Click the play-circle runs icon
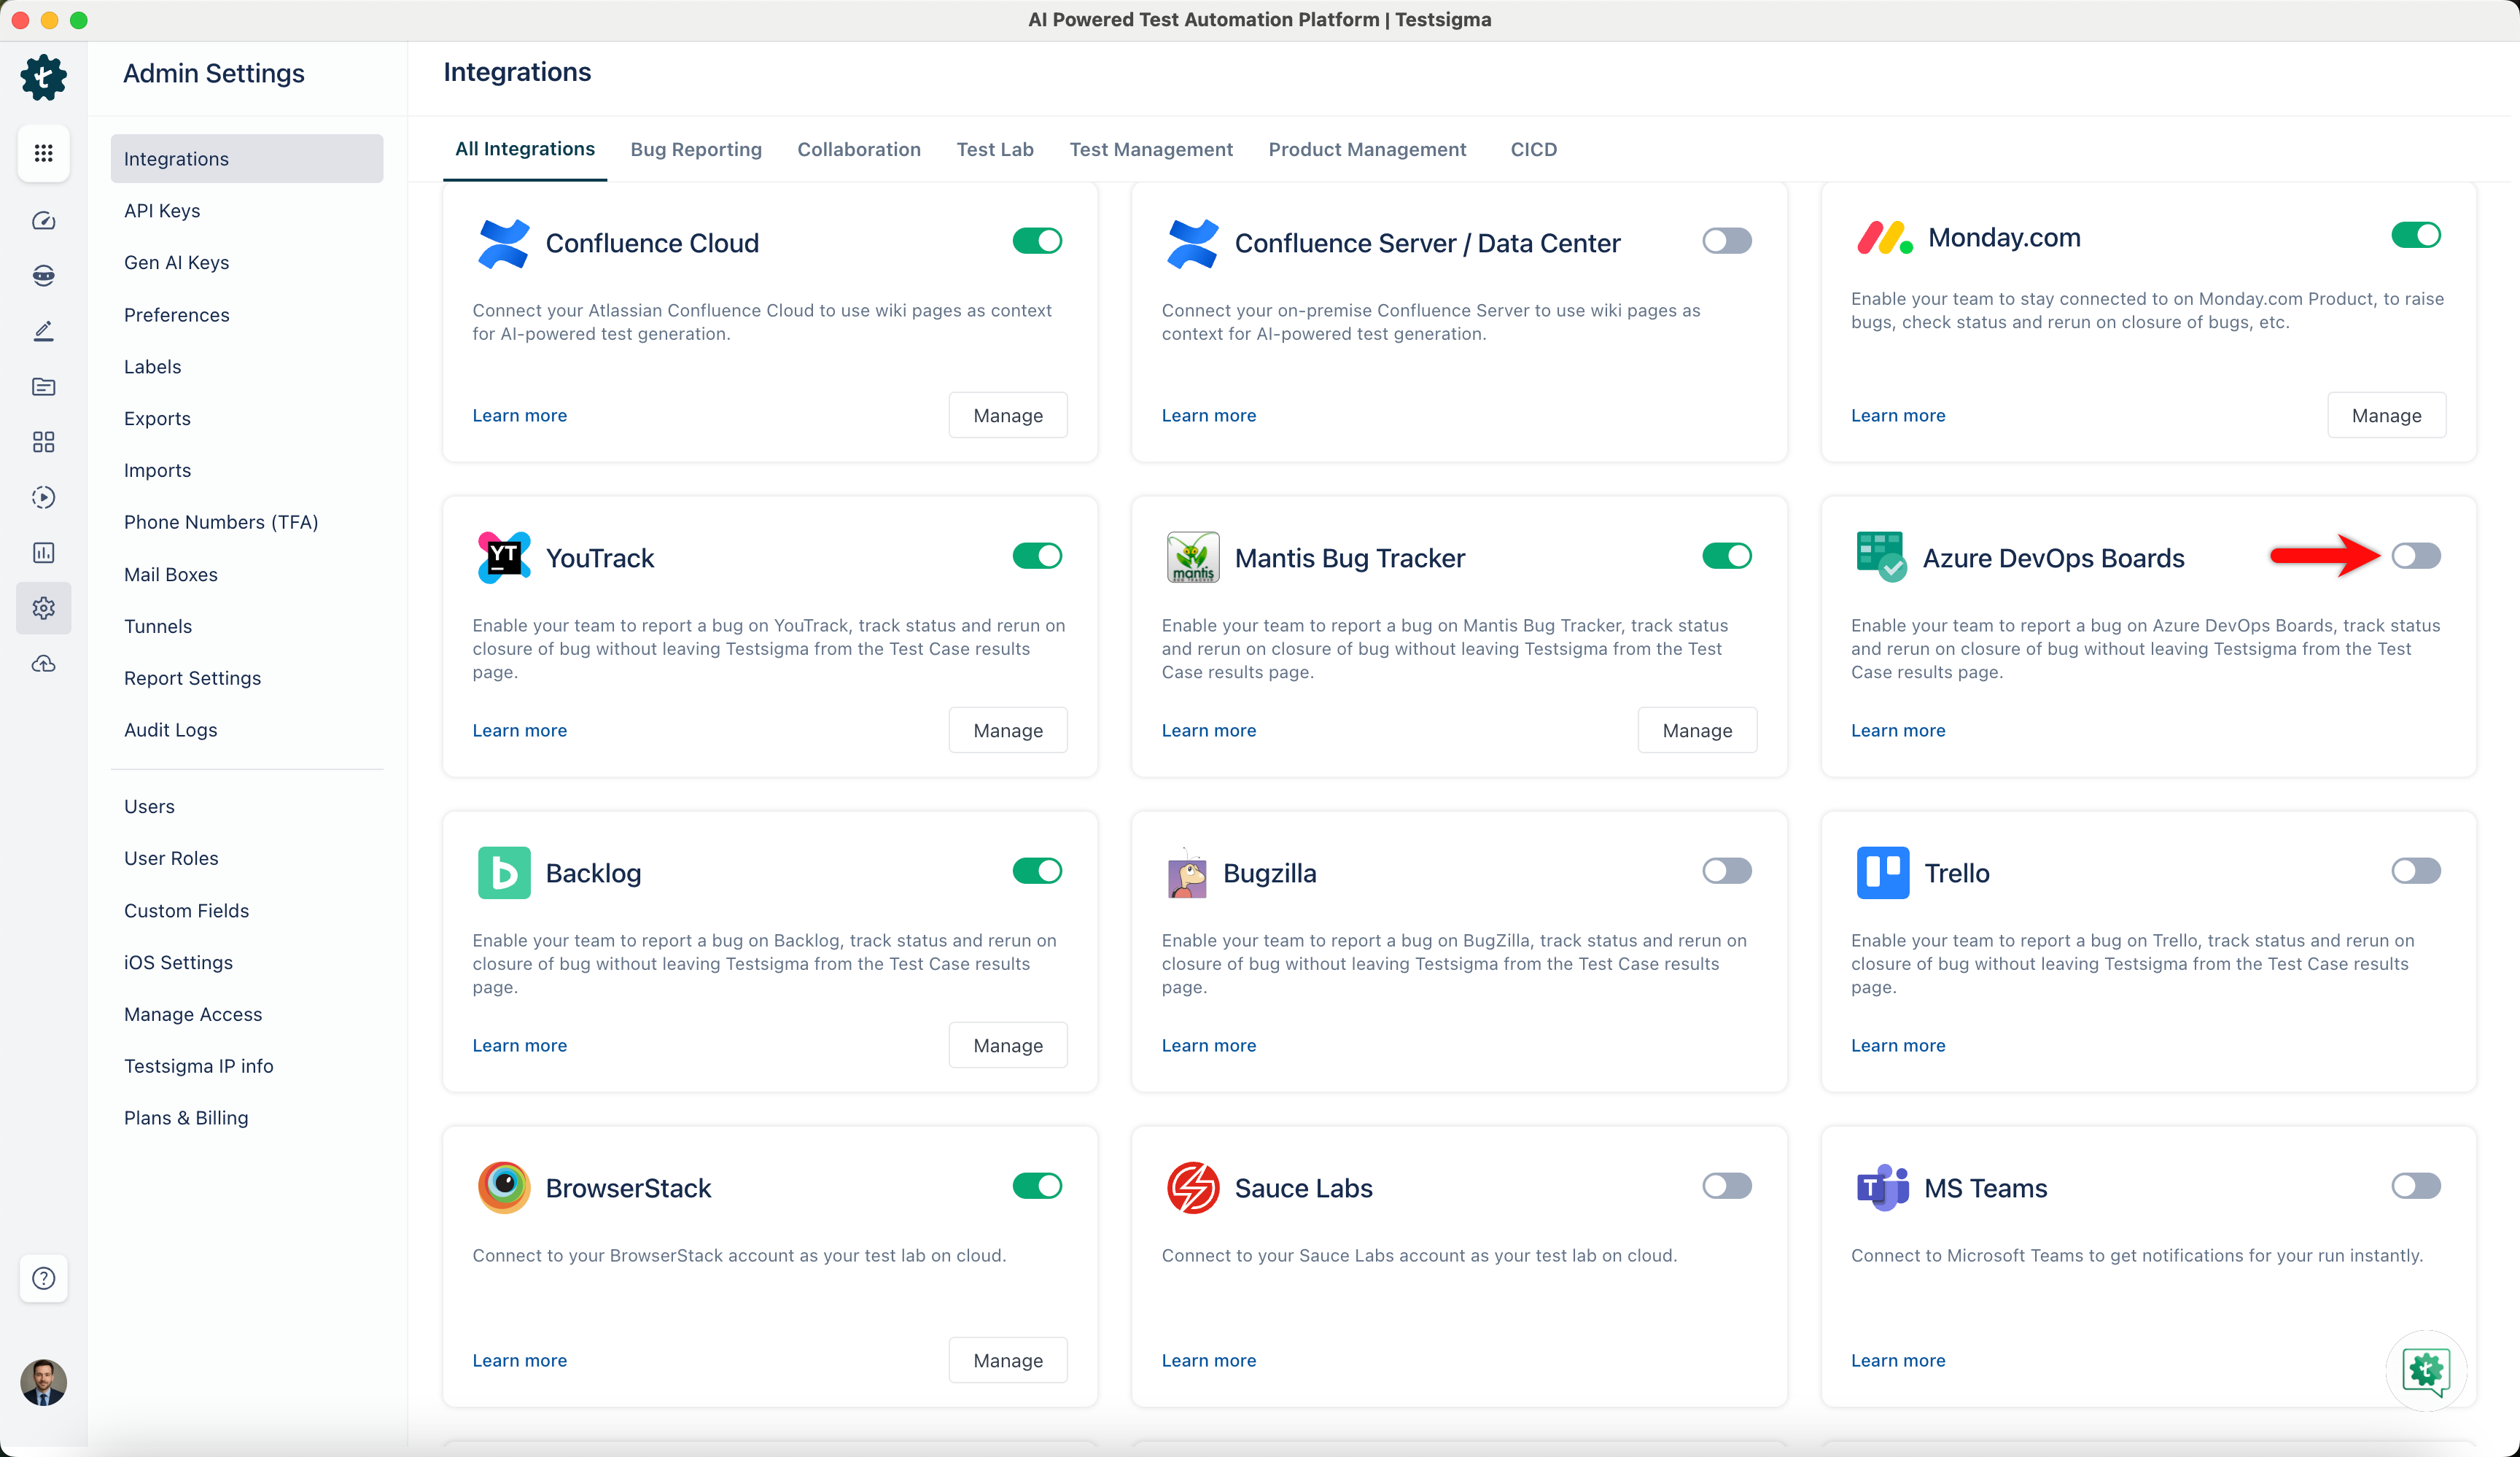Viewport: 2520px width, 1457px height. click(43, 497)
